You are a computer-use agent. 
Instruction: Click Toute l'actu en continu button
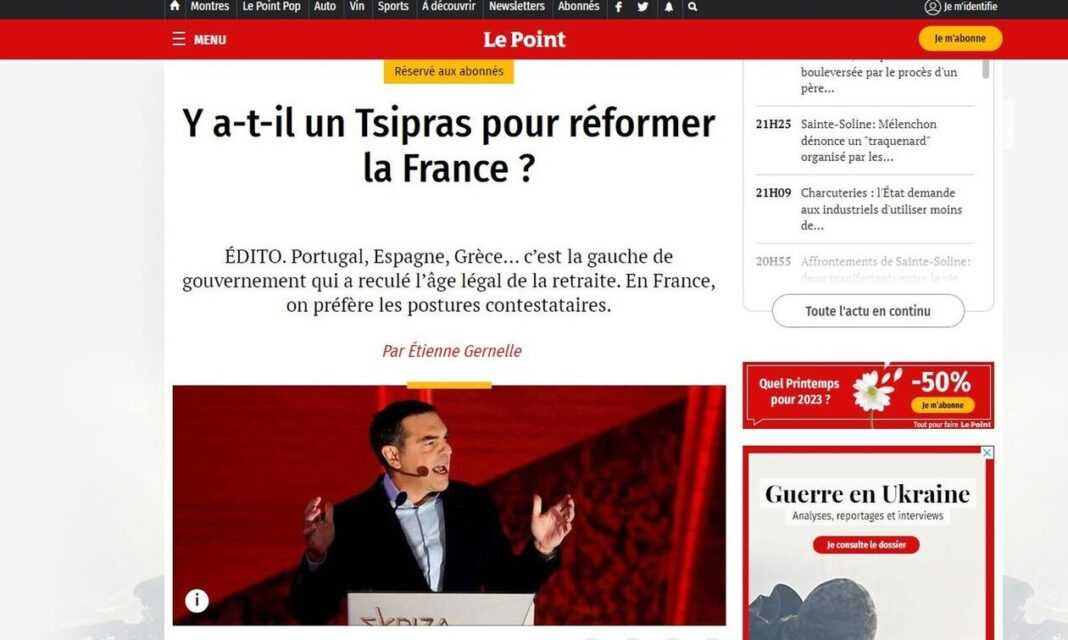[867, 311]
